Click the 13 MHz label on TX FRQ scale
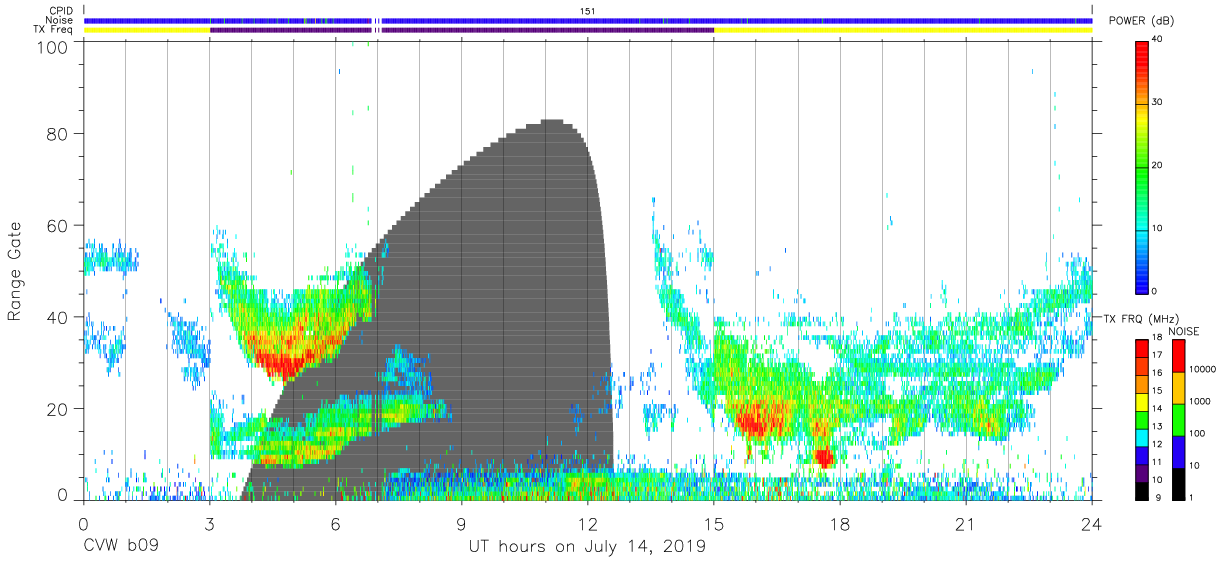 1157,427
